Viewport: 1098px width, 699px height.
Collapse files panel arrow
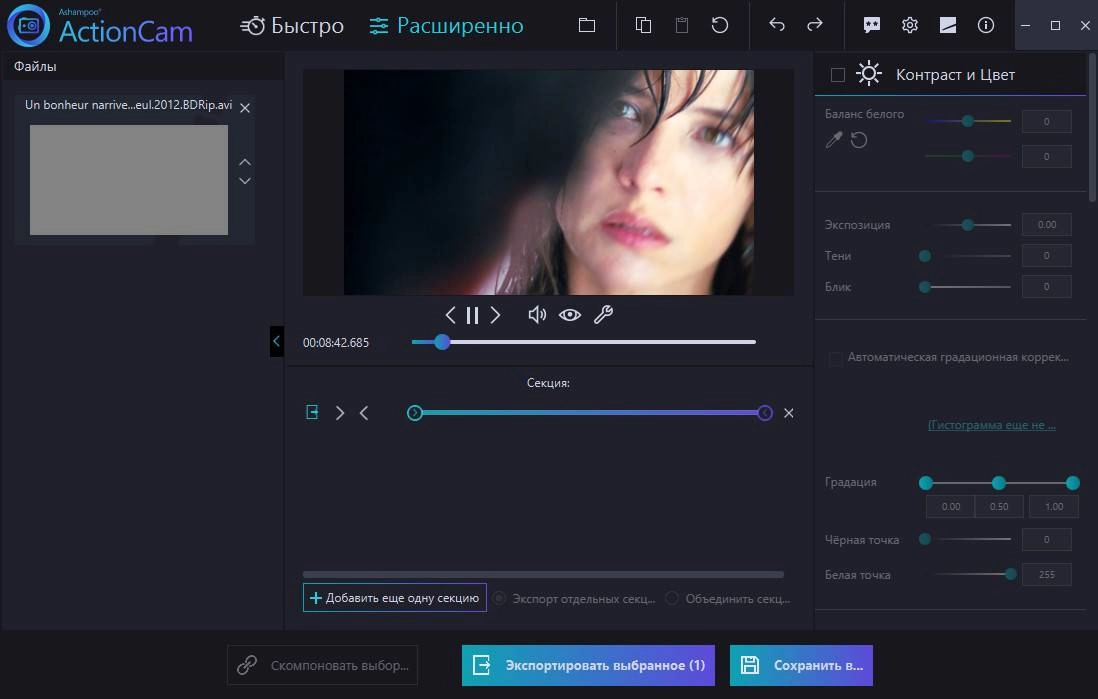coord(277,341)
